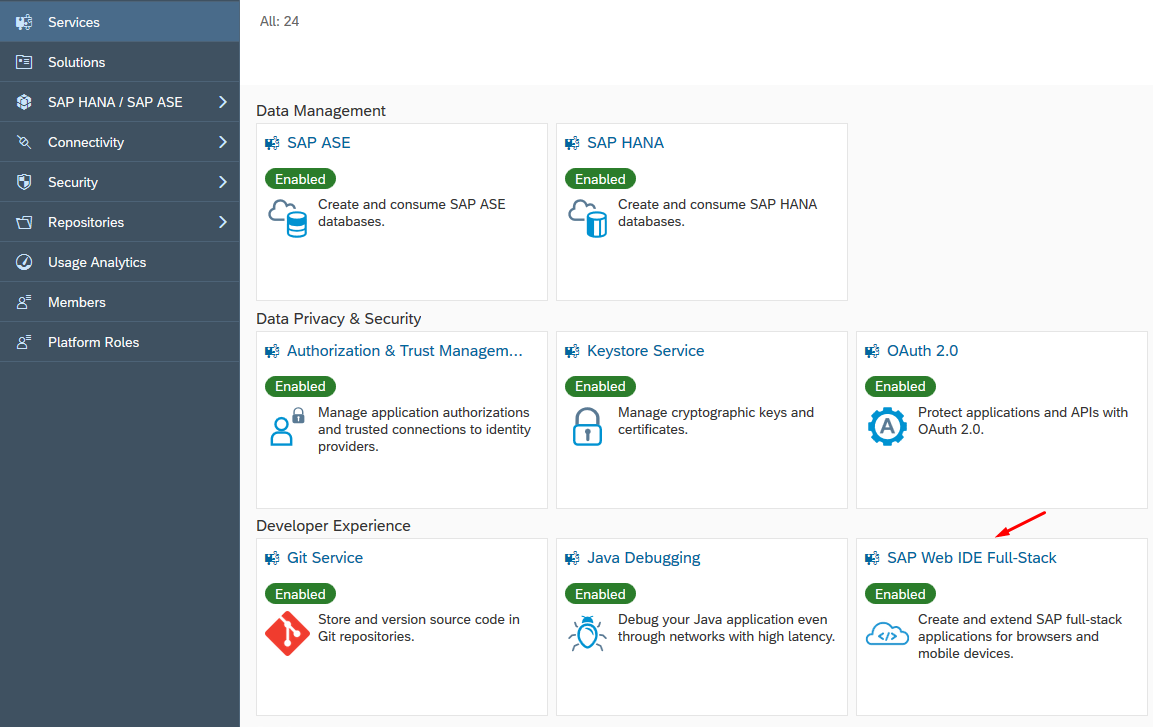The width and height of the screenshot is (1153, 727).
Task: Click the puzzle icon beside SAP HANA title
Action: 572,143
